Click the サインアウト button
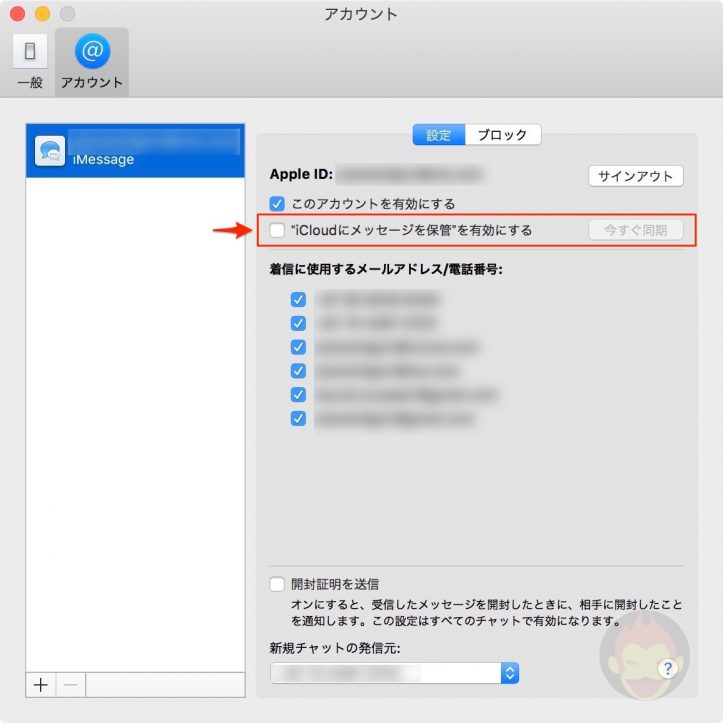This screenshot has height=723, width=723. pyautogui.click(x=635, y=176)
